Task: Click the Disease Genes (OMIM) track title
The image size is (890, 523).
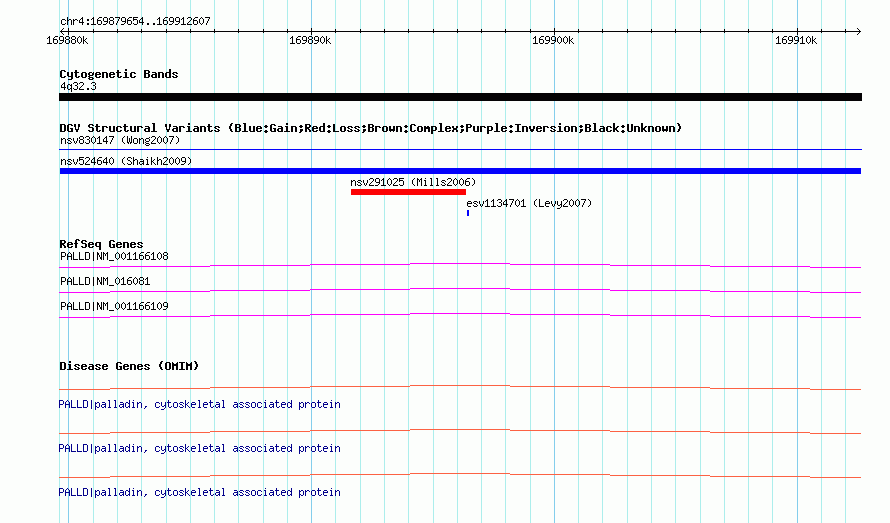Action: tap(129, 366)
